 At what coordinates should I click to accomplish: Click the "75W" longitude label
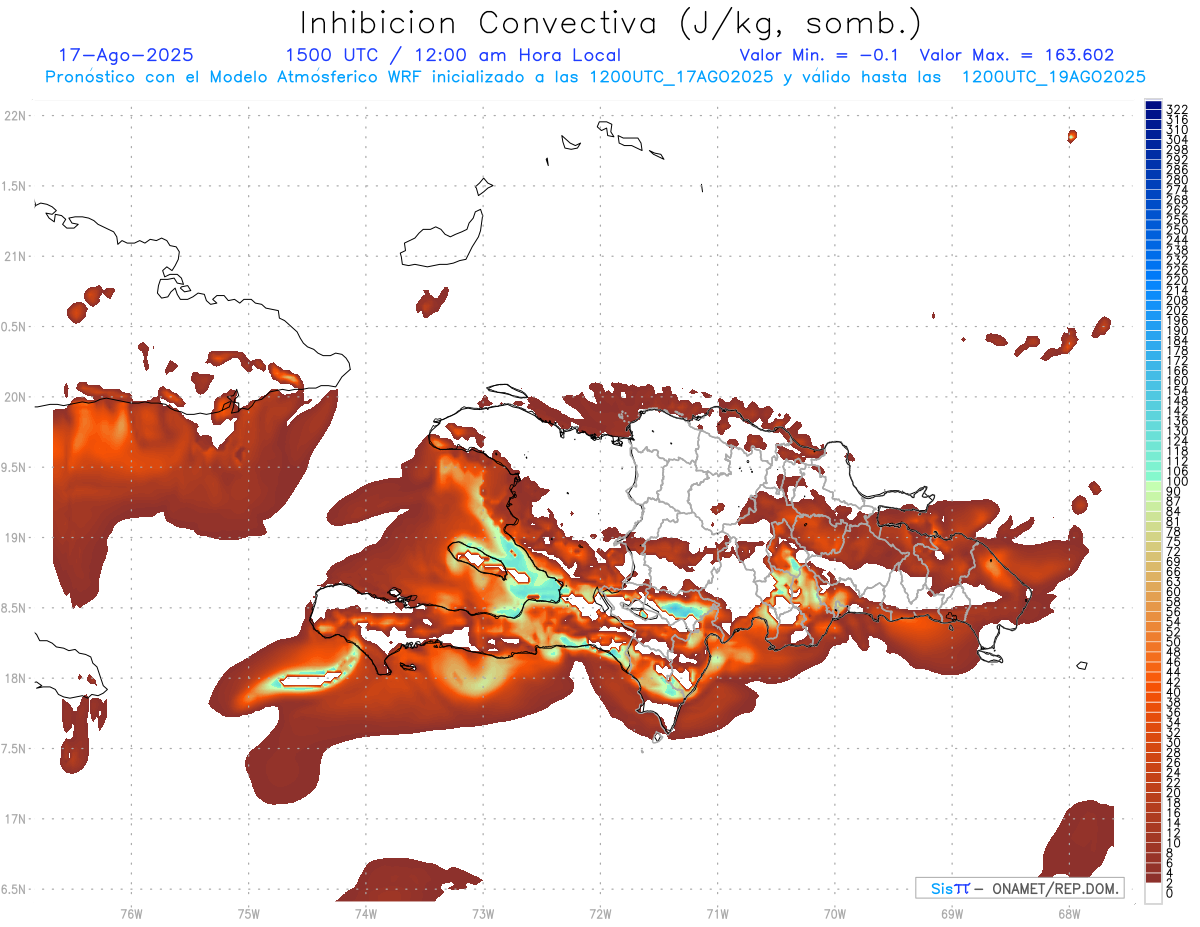[248, 913]
